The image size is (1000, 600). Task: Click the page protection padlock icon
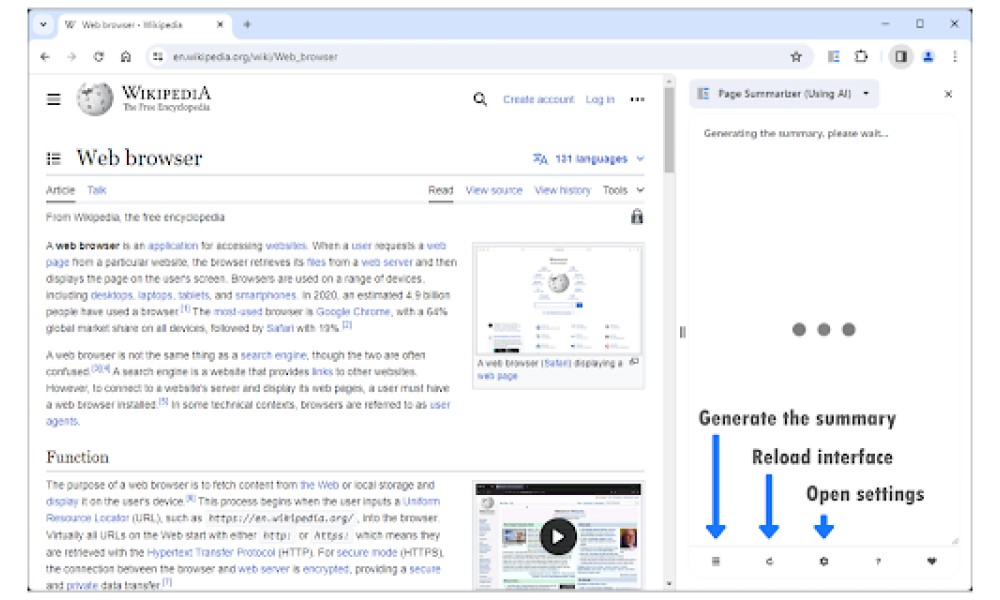pos(636,217)
